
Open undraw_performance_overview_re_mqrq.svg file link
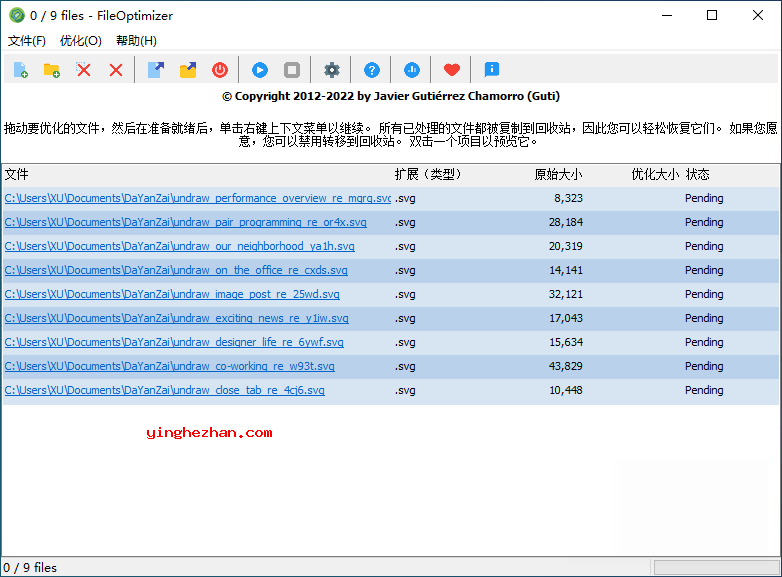pyautogui.click(x=198, y=198)
